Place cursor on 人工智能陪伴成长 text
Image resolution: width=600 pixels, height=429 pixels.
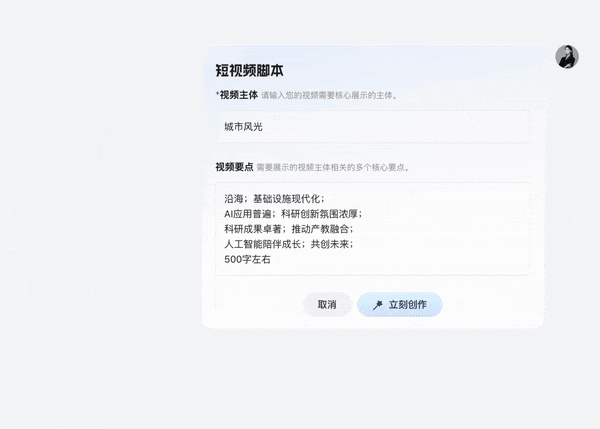pos(260,244)
